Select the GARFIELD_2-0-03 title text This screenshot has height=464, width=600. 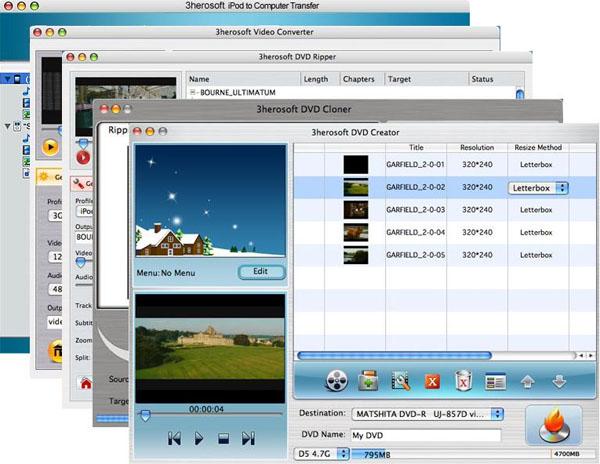(x=415, y=210)
